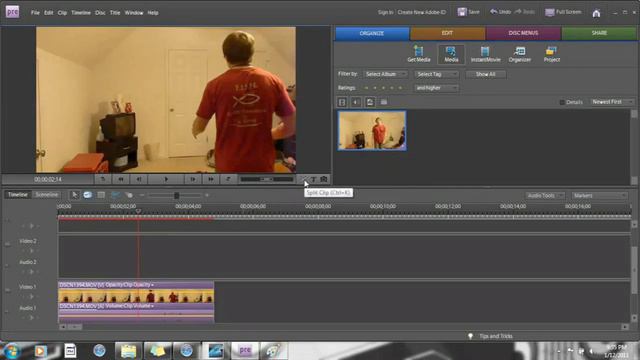The image size is (640, 360).
Task: Open the Audio Tools dropdown
Action: coord(545,196)
